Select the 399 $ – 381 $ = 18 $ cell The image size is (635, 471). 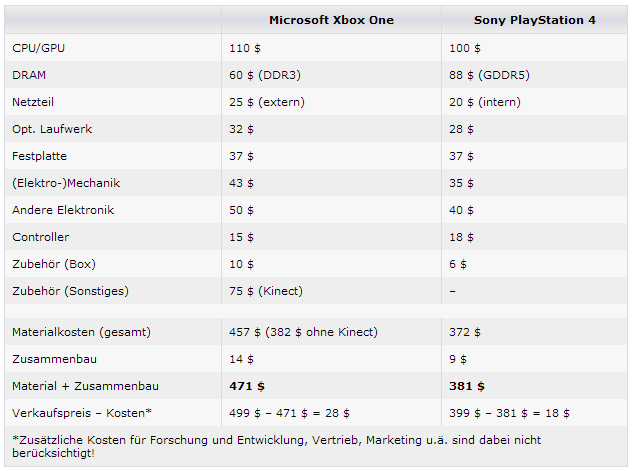tap(509, 413)
